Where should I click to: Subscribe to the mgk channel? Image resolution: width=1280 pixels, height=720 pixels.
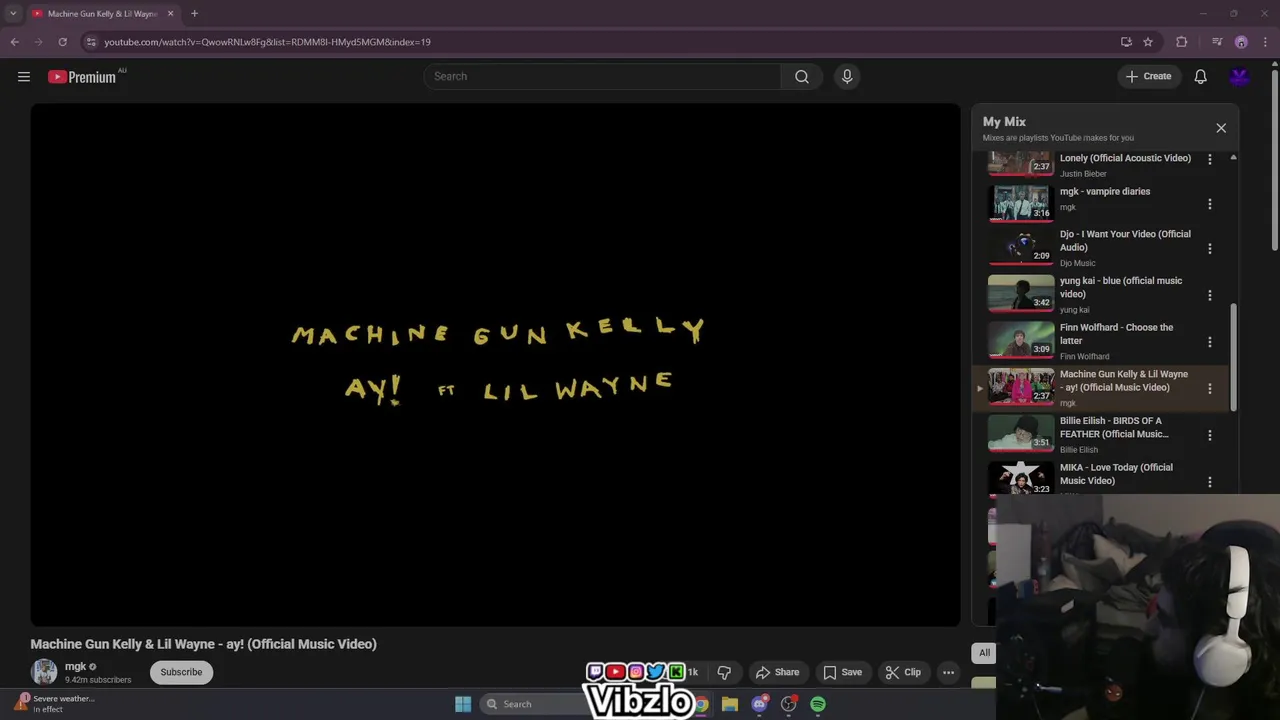pos(181,672)
